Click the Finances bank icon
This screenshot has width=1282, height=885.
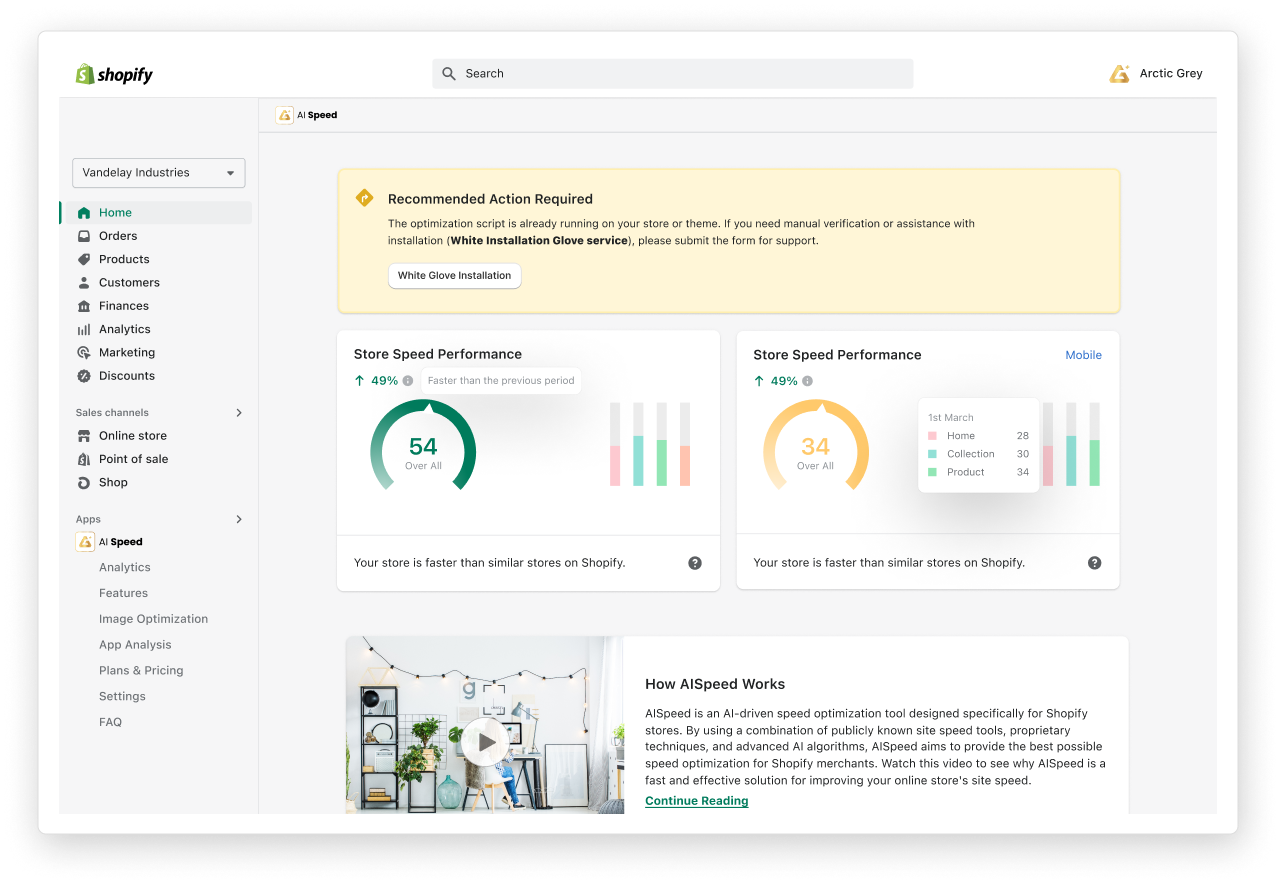(84, 306)
